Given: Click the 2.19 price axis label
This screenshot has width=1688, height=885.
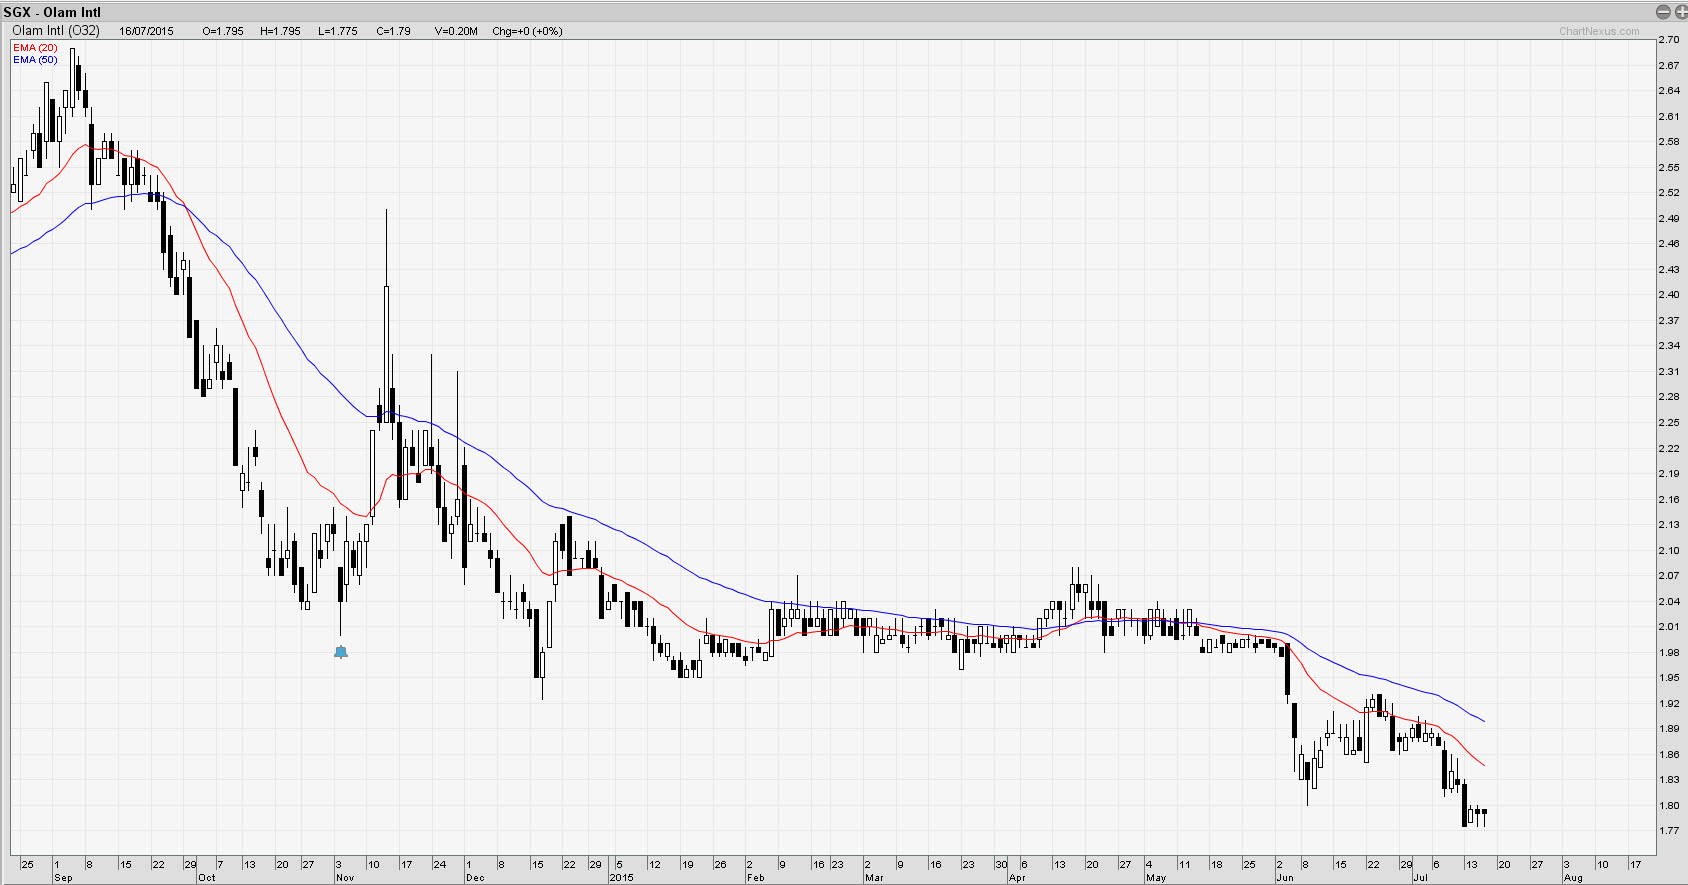Looking at the screenshot, I should (1668, 474).
